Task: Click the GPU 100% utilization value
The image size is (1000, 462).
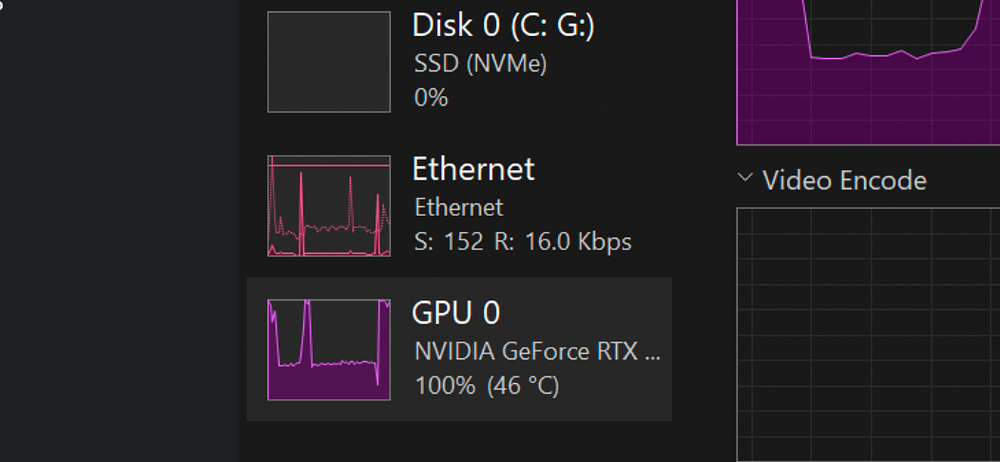Action: [445, 386]
